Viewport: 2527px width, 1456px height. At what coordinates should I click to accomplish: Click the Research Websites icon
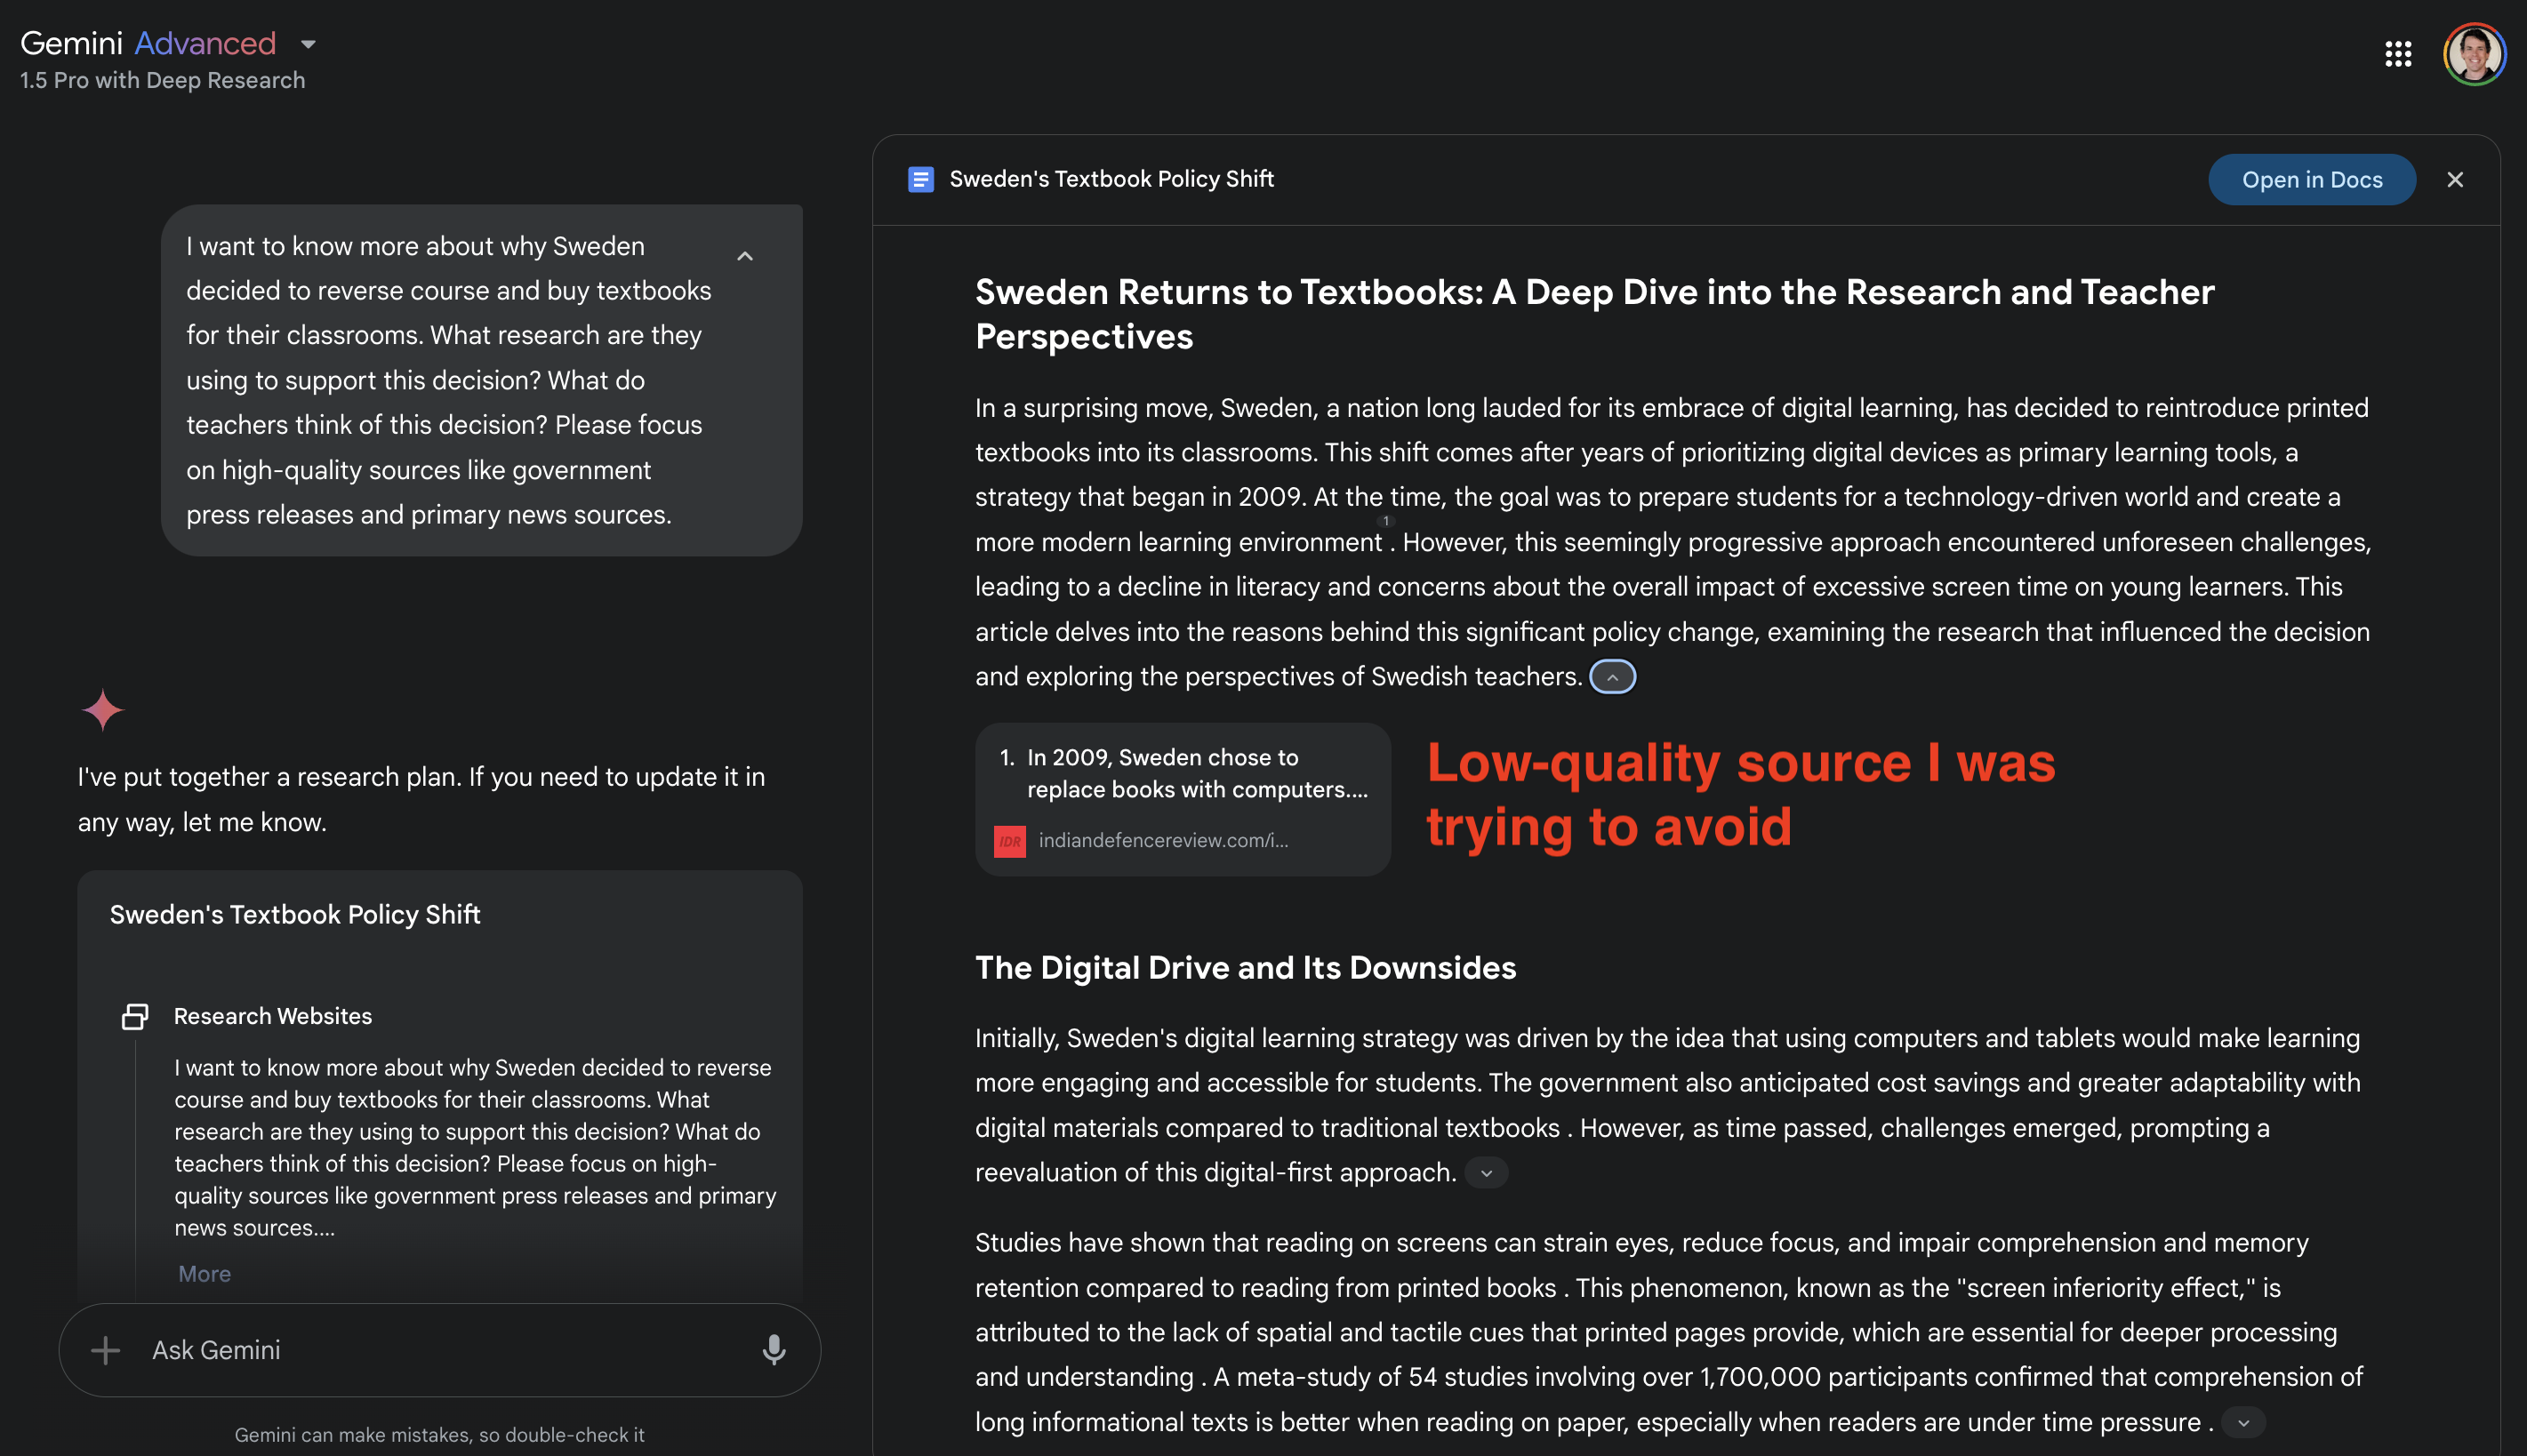135,1016
